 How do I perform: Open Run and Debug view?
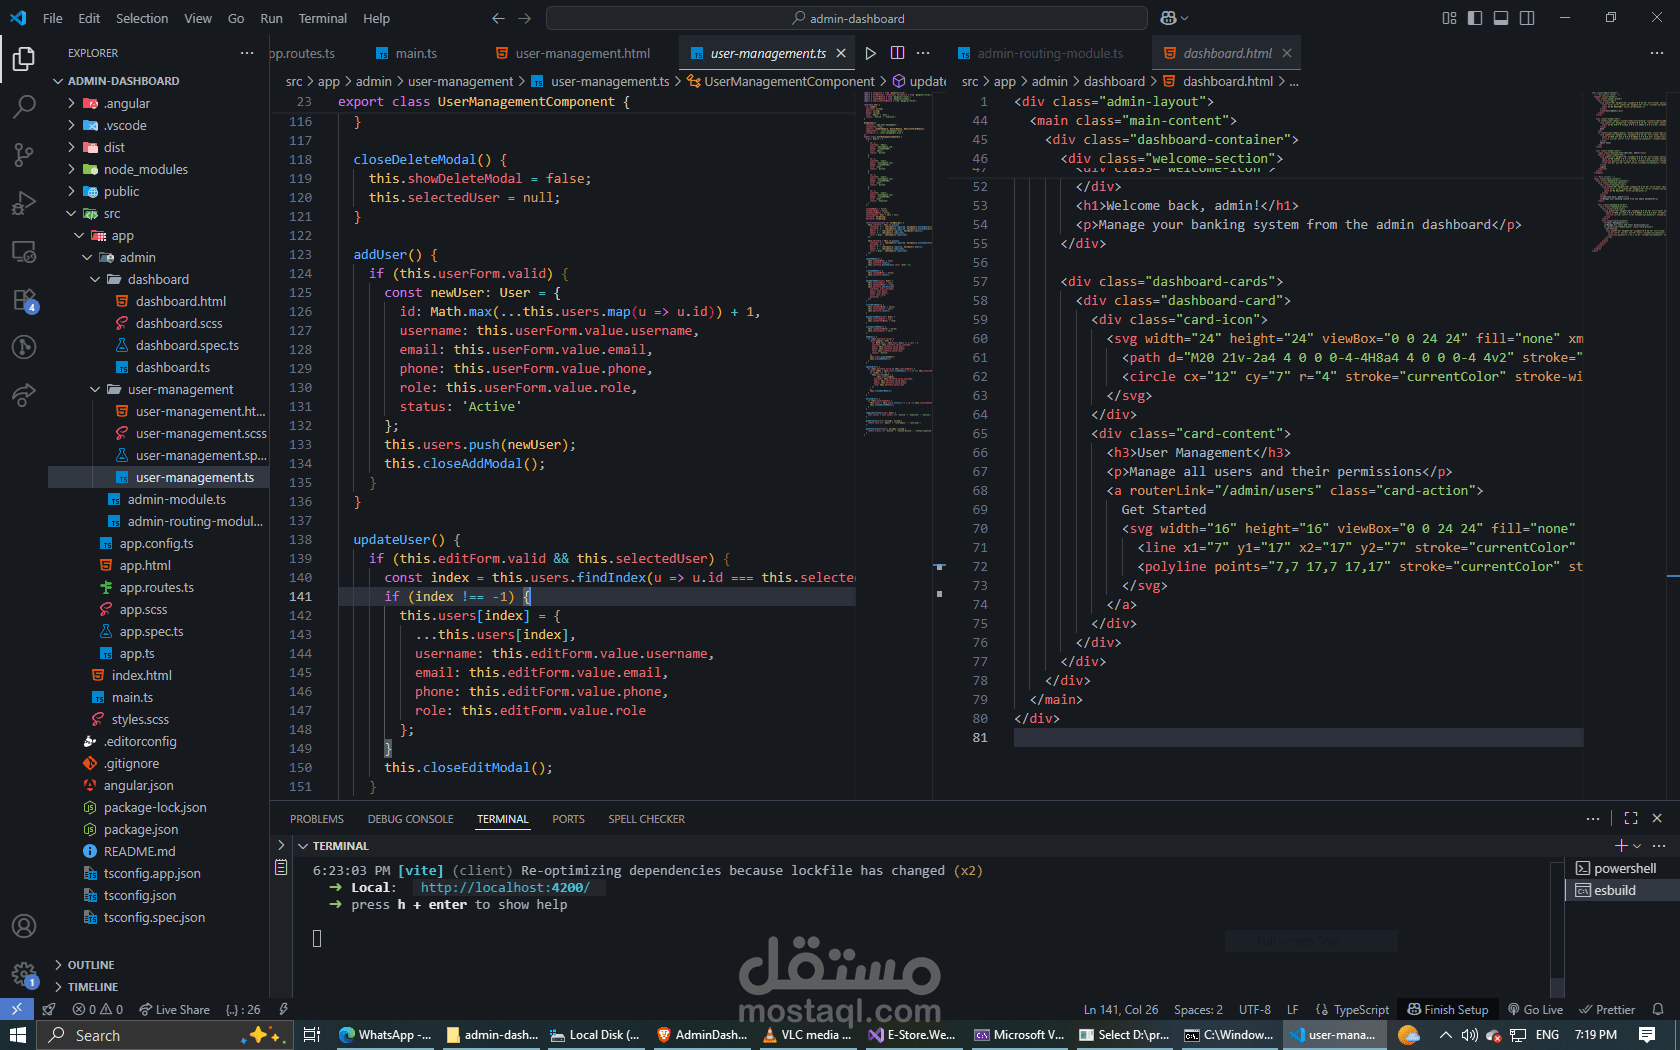[x=24, y=203]
